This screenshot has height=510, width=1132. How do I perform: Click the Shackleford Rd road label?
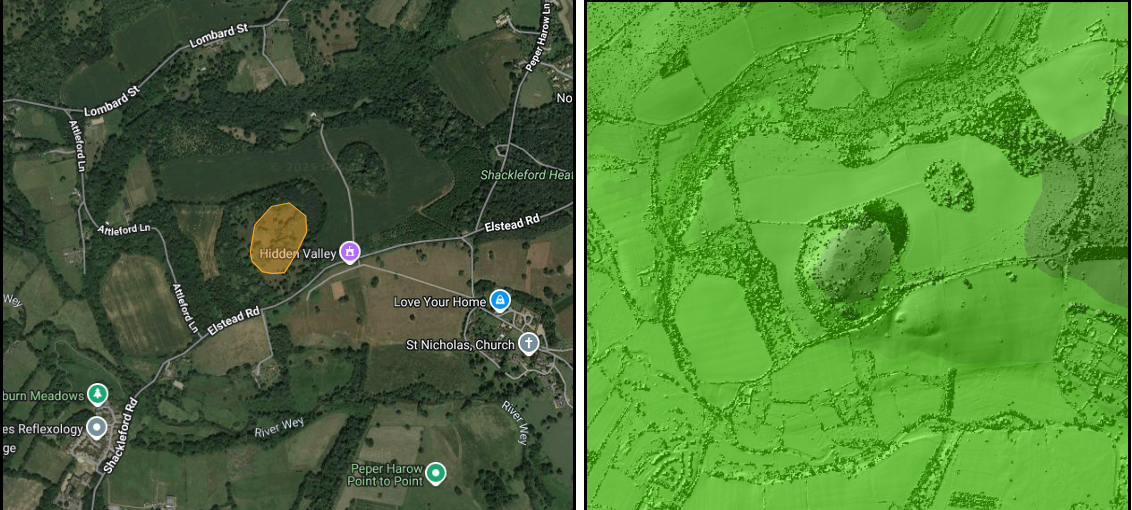[x=120, y=436]
